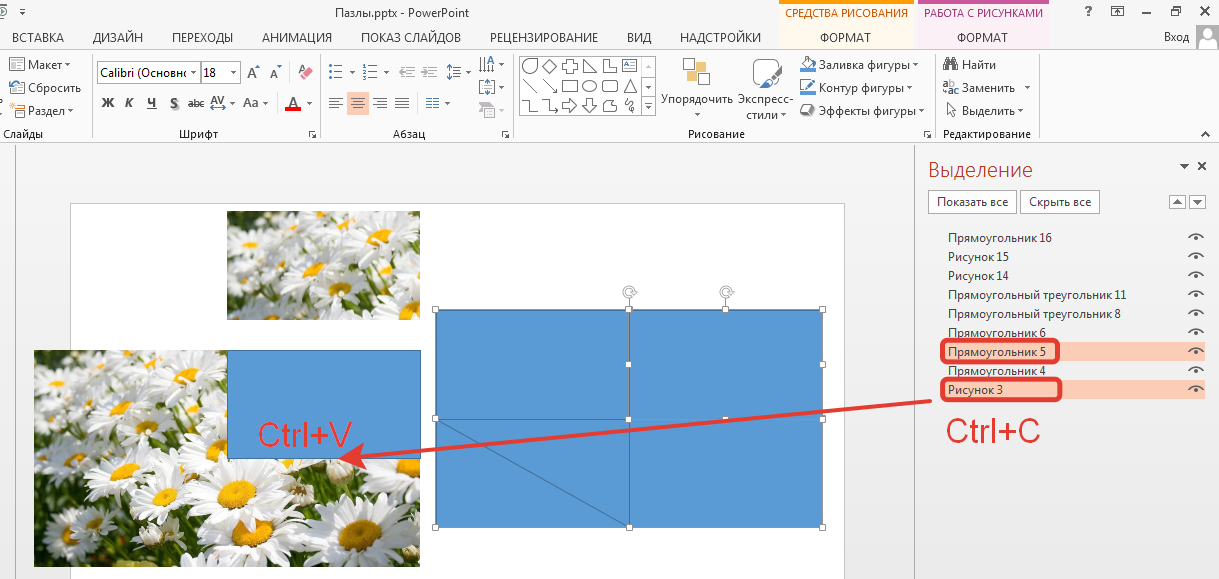Click Сбросить reset slide button

[x=45, y=88]
